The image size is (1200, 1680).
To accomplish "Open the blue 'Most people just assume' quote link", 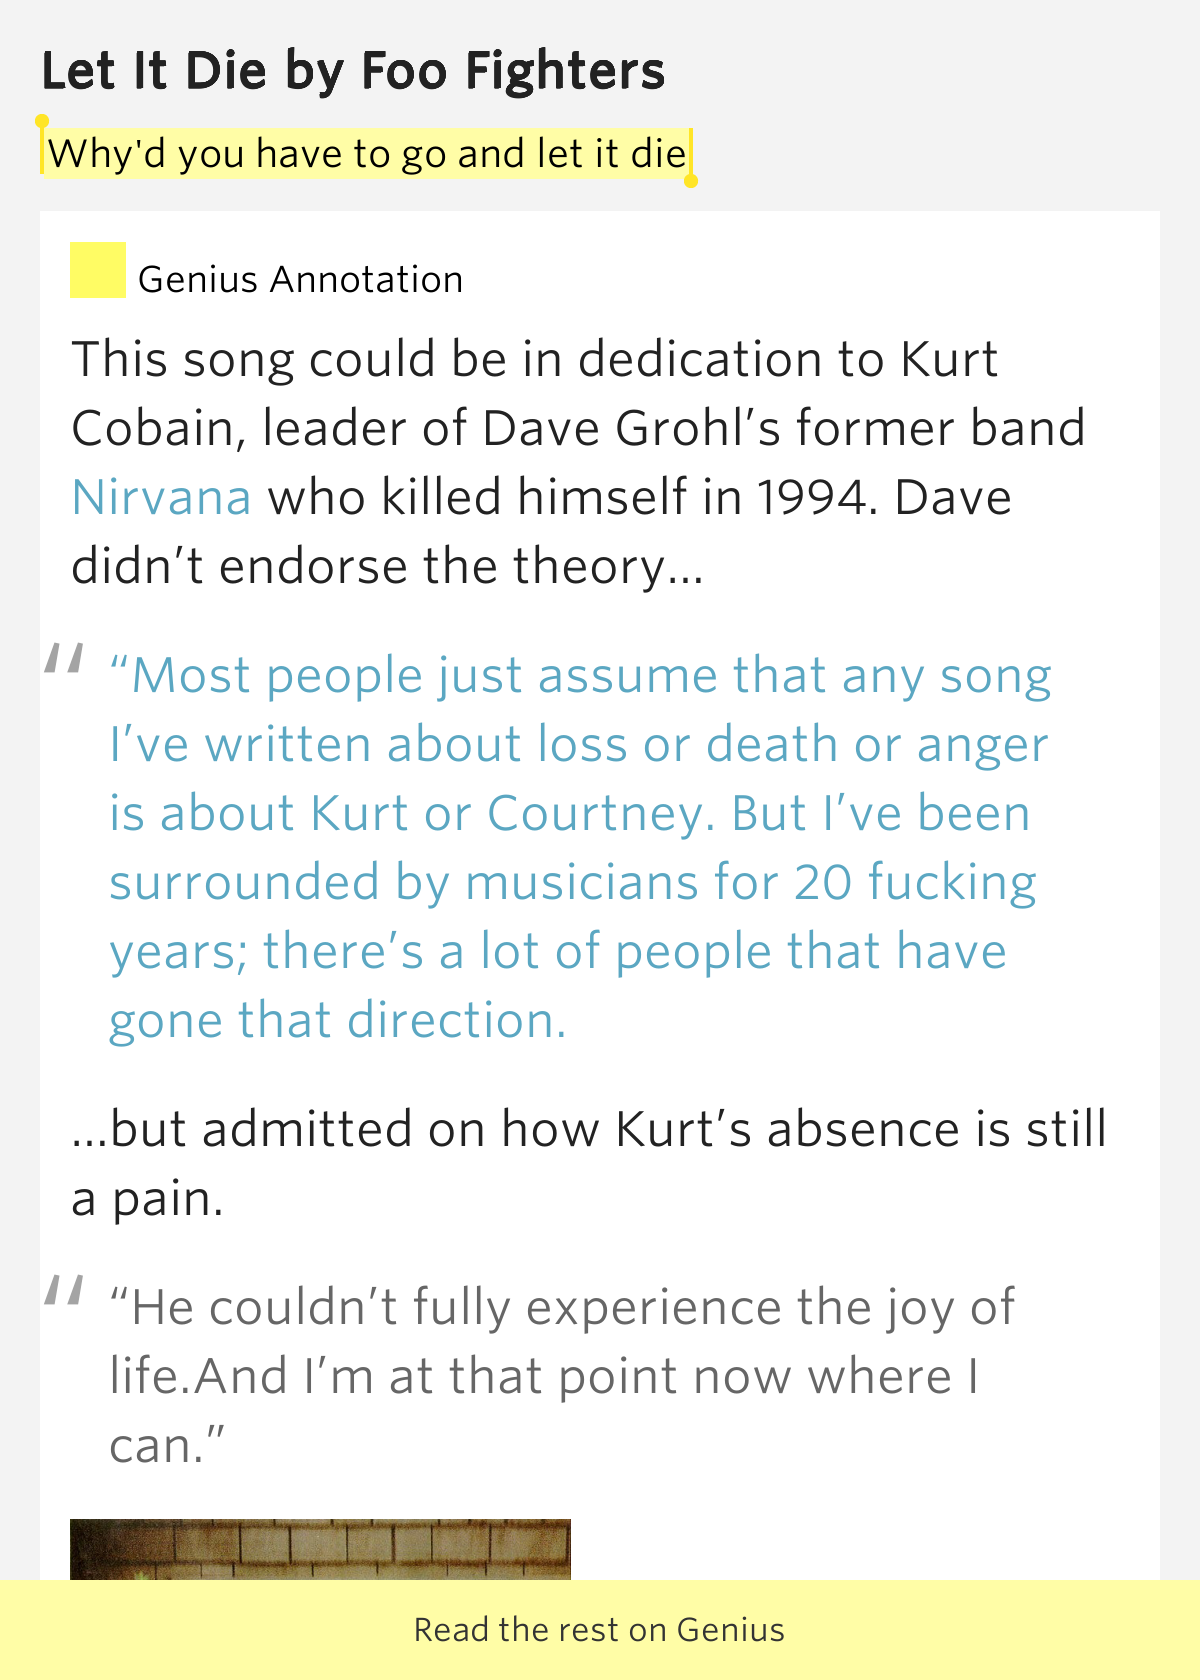I will tap(580, 848).
